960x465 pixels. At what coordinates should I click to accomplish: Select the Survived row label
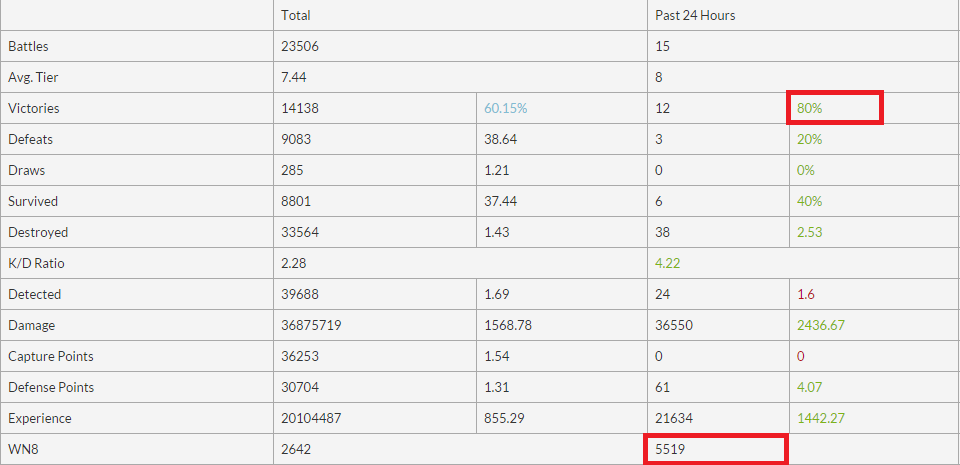click(x=33, y=201)
